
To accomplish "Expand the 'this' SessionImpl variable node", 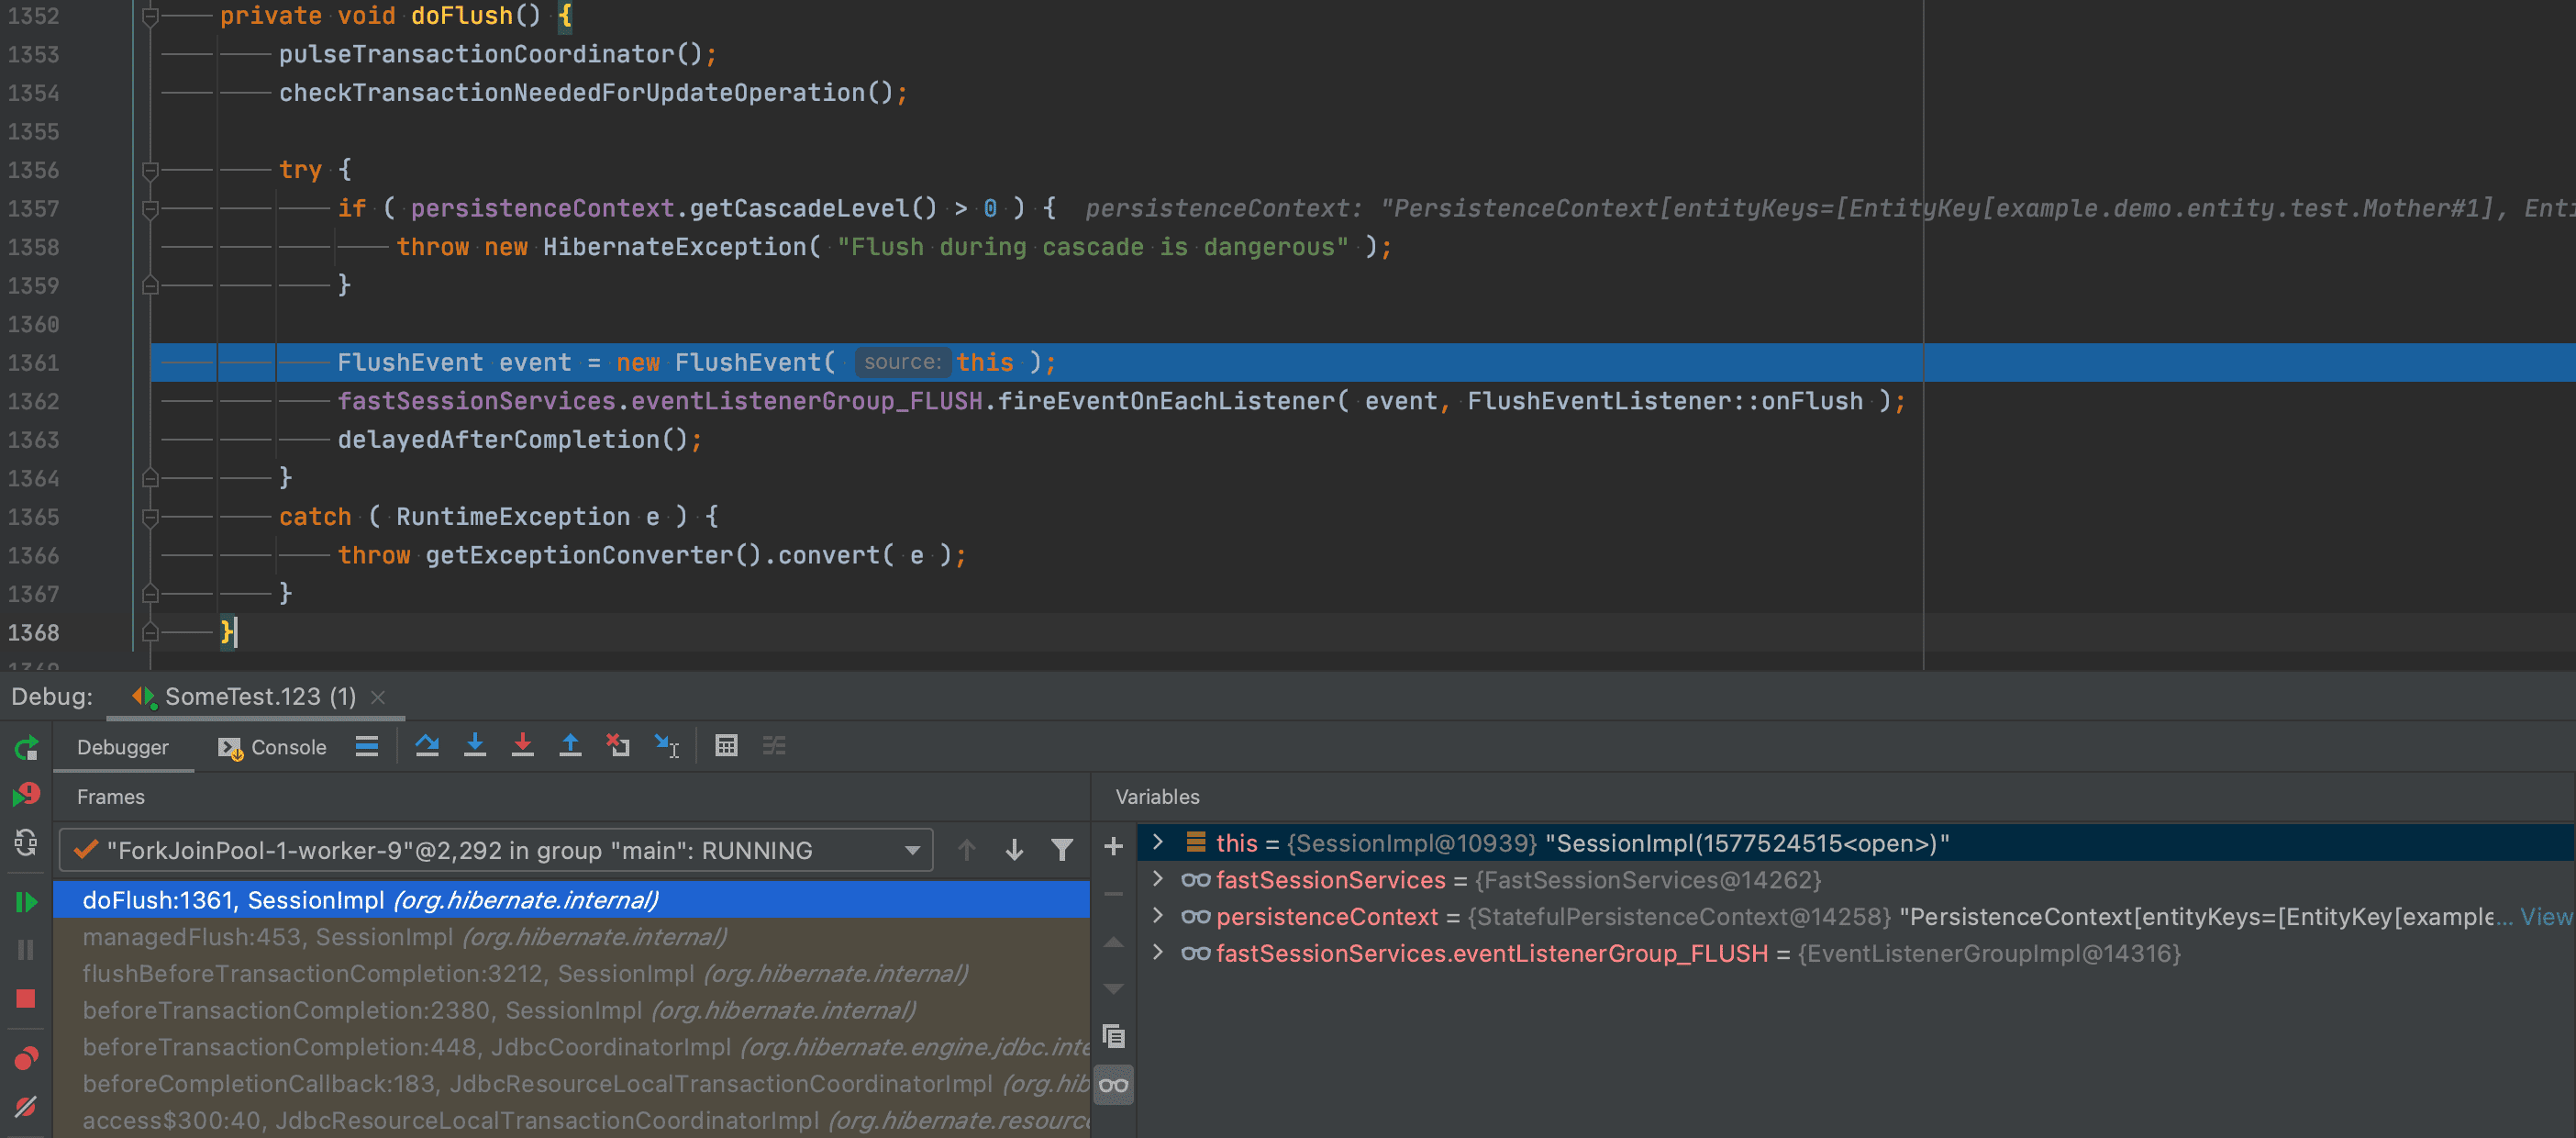I will tap(1158, 842).
